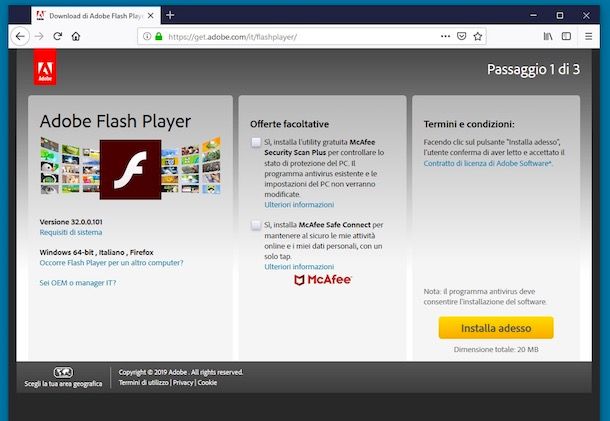
Task: Reload the page with the refresh icon
Action: point(58,36)
